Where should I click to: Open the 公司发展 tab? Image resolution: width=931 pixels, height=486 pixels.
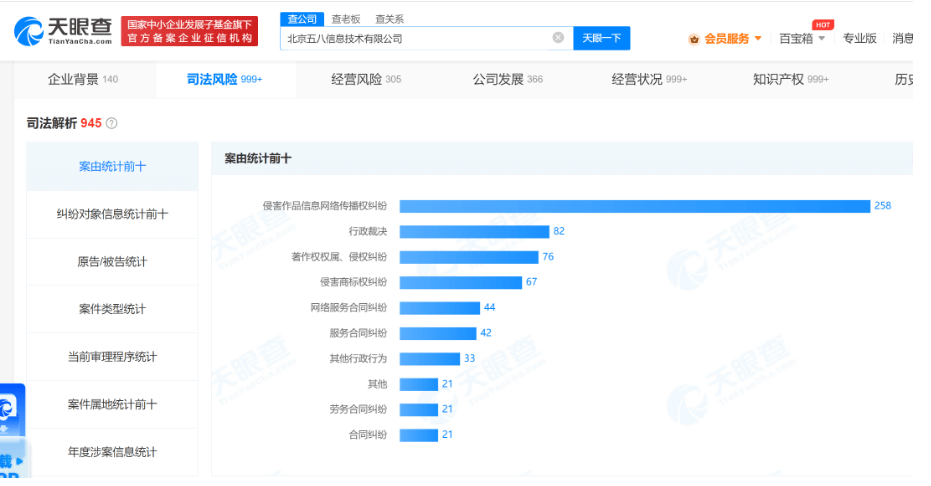point(508,80)
